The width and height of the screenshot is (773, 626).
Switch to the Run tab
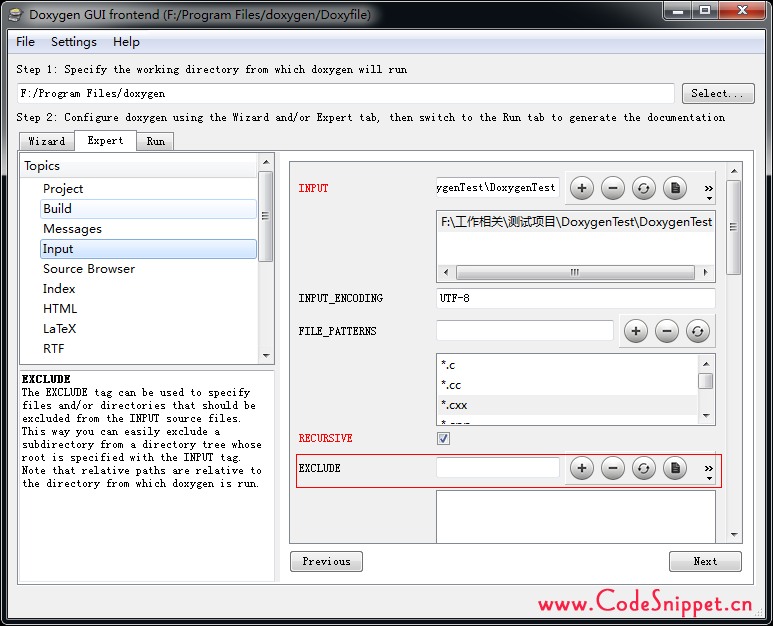(x=155, y=141)
